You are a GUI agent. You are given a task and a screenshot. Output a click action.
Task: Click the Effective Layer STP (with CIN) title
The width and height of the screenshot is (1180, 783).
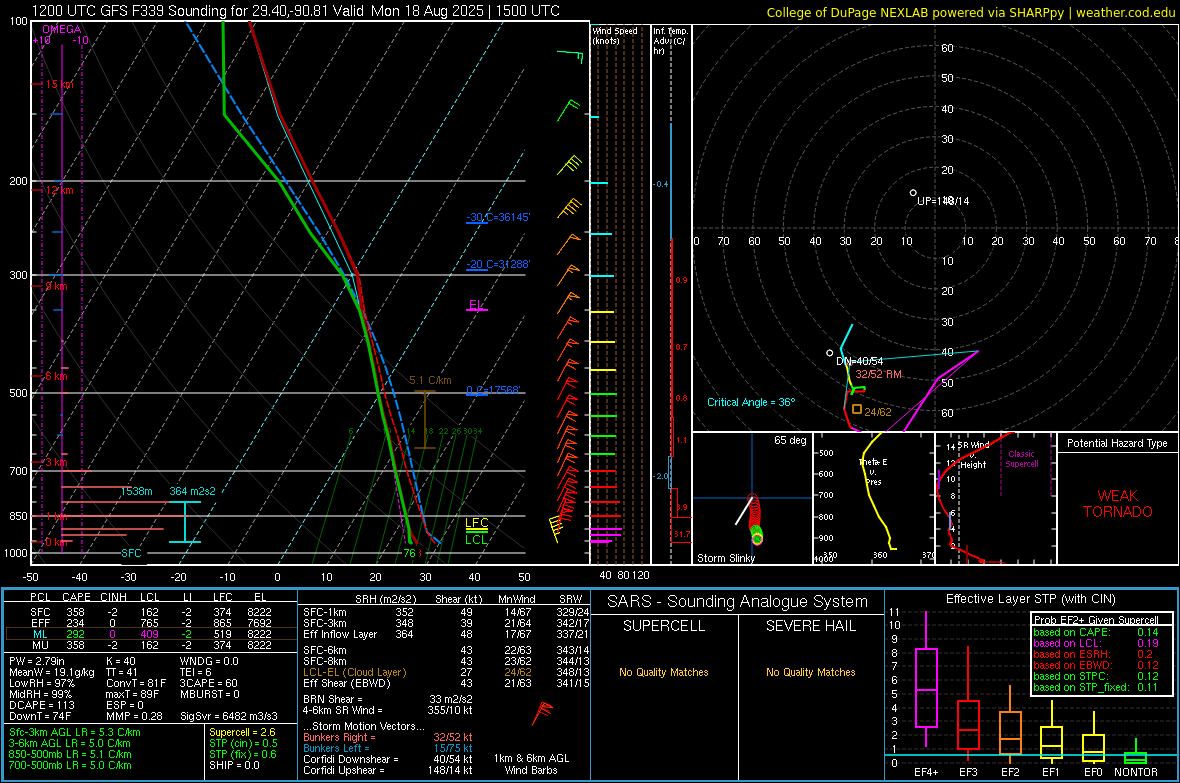tap(1030, 599)
